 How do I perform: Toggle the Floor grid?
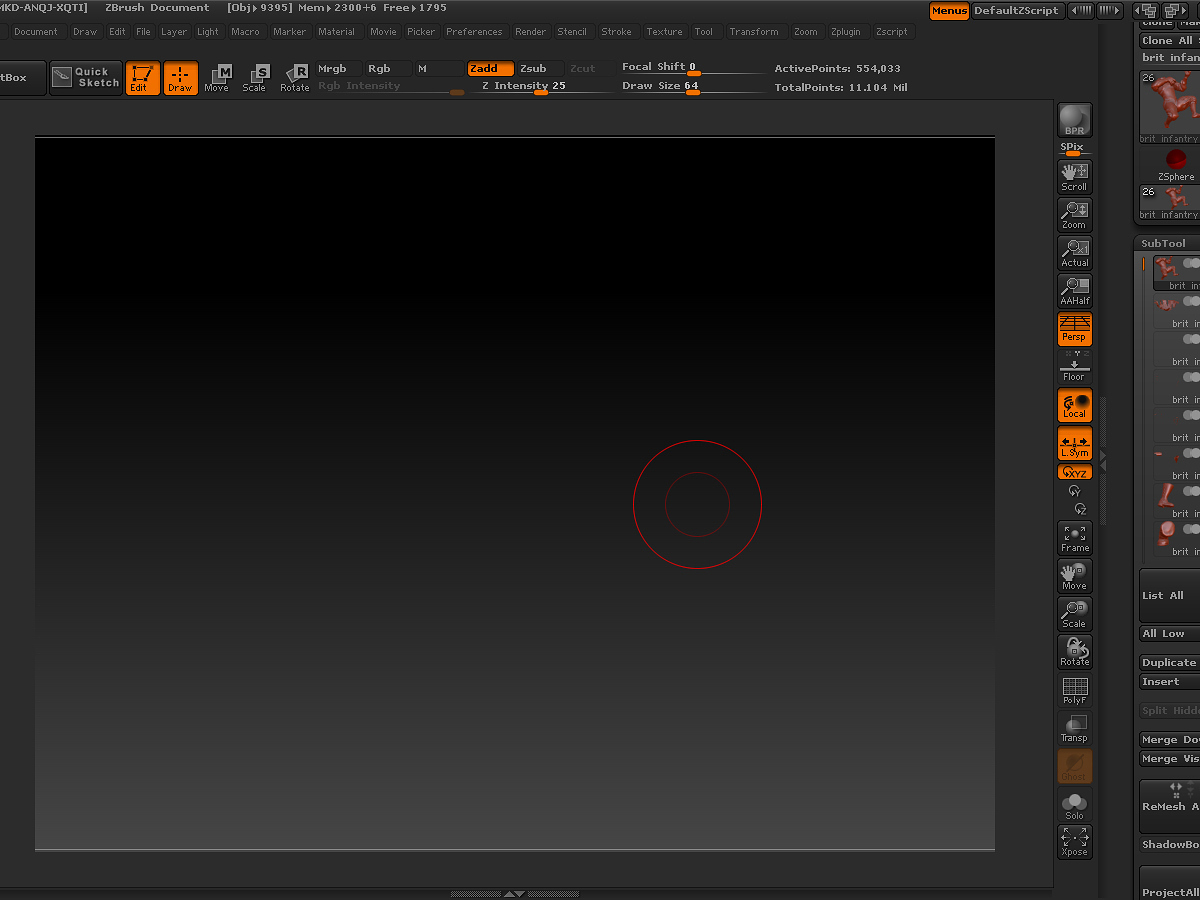(1075, 367)
